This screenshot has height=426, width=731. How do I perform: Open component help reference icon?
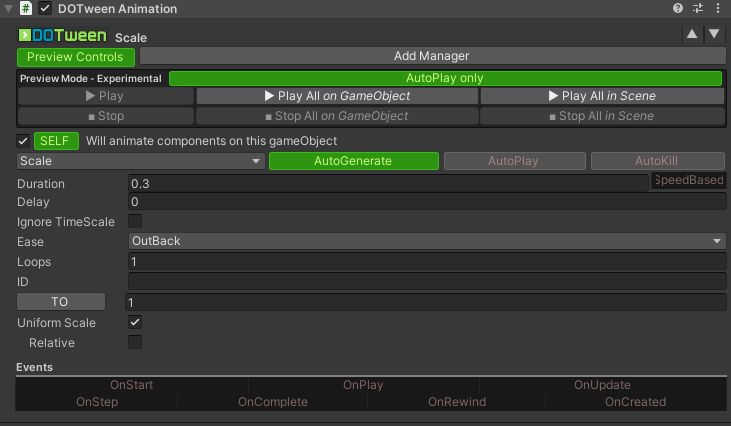pos(678,8)
